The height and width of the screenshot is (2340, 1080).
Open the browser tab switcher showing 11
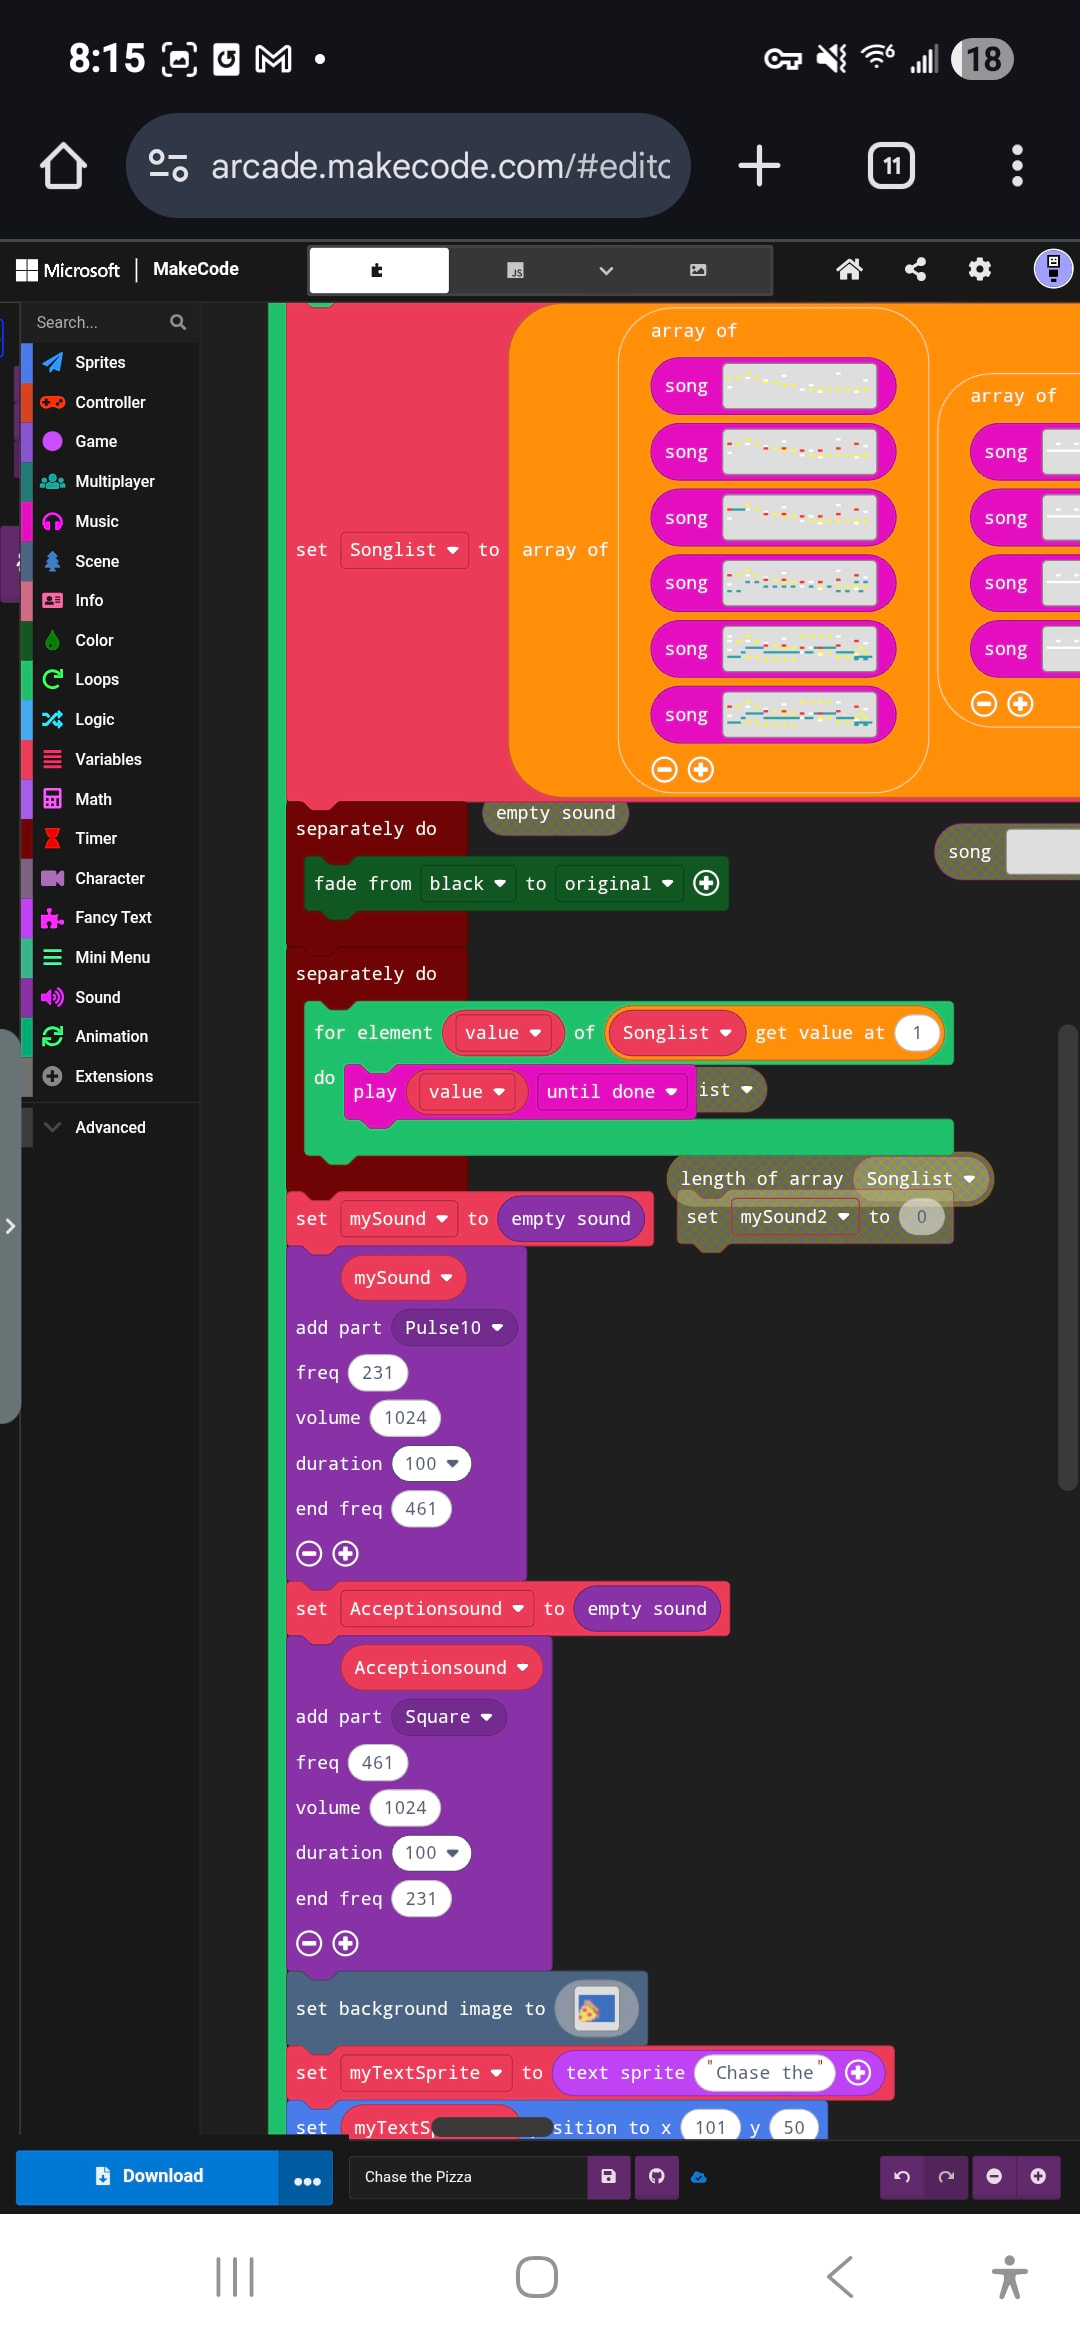891,165
